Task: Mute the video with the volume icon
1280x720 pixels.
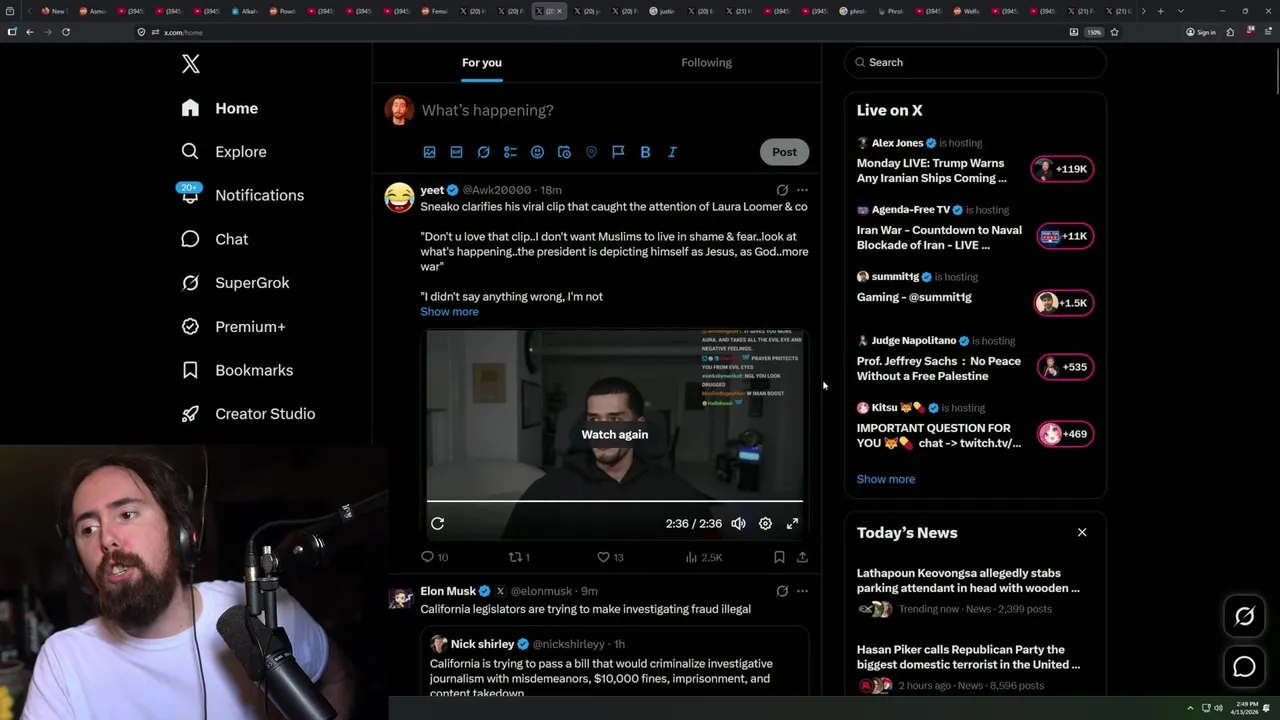Action: click(738, 524)
